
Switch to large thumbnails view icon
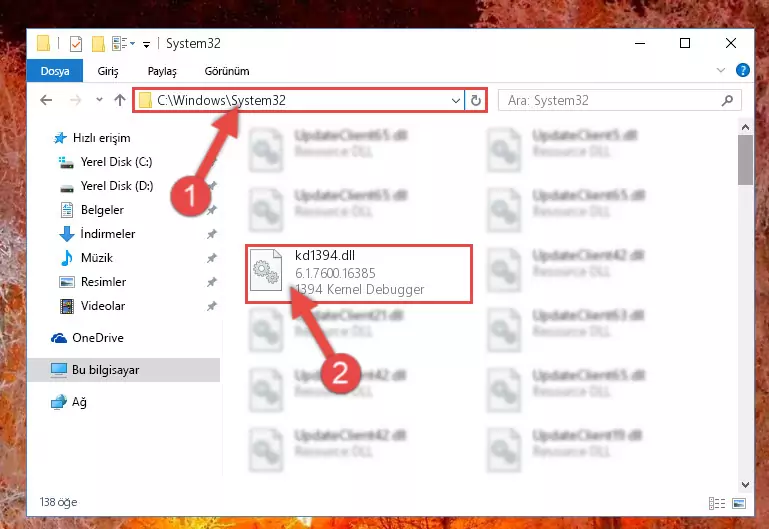(x=739, y=503)
